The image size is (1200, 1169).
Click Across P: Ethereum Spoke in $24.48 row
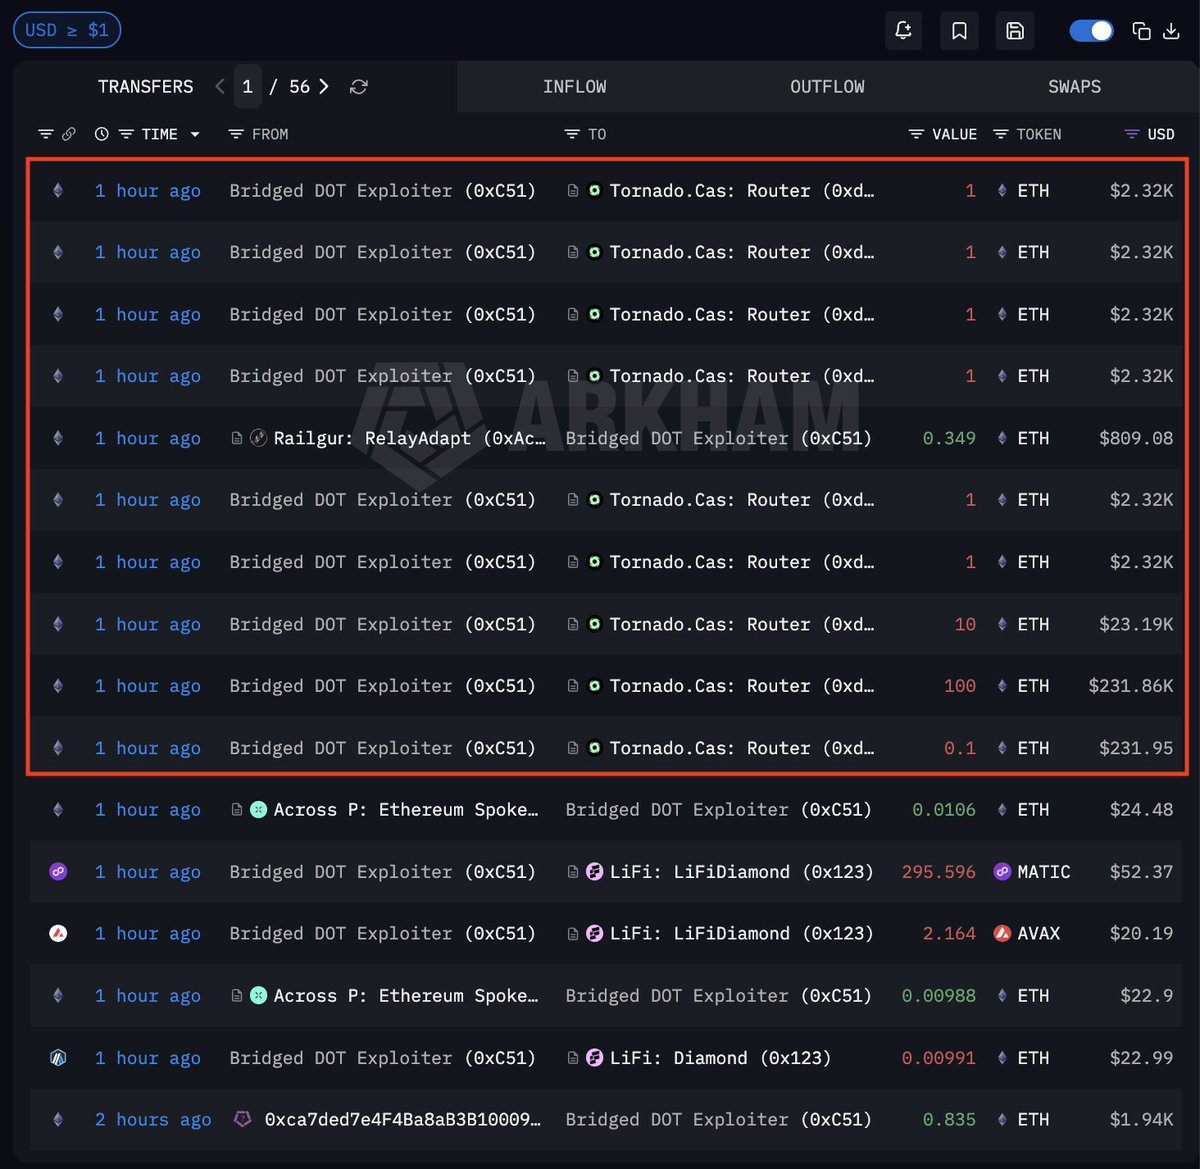tap(405, 810)
